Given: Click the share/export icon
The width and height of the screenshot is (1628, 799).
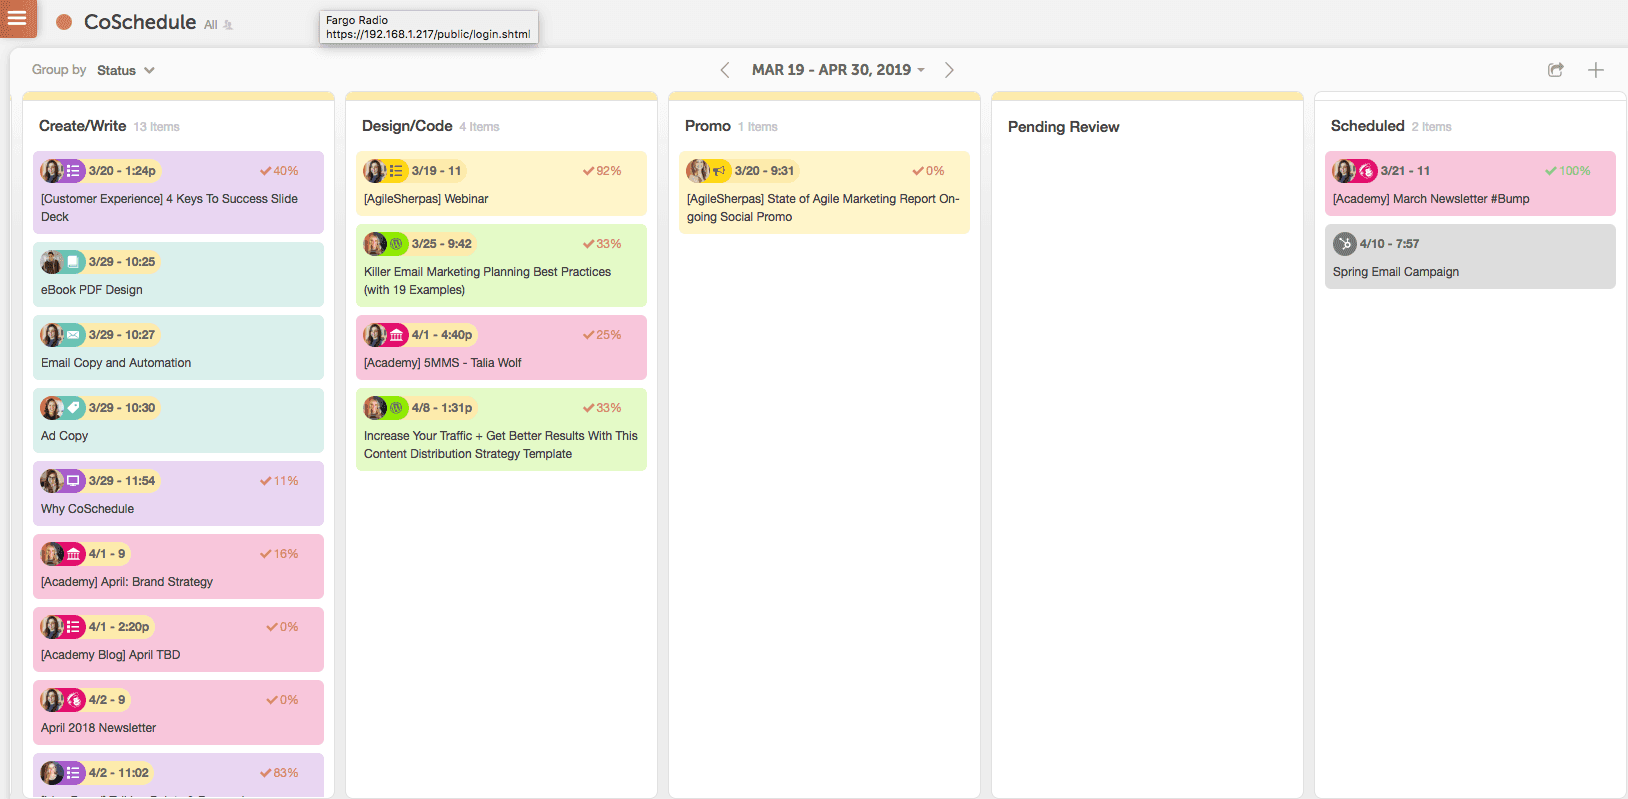Looking at the screenshot, I should (x=1556, y=70).
